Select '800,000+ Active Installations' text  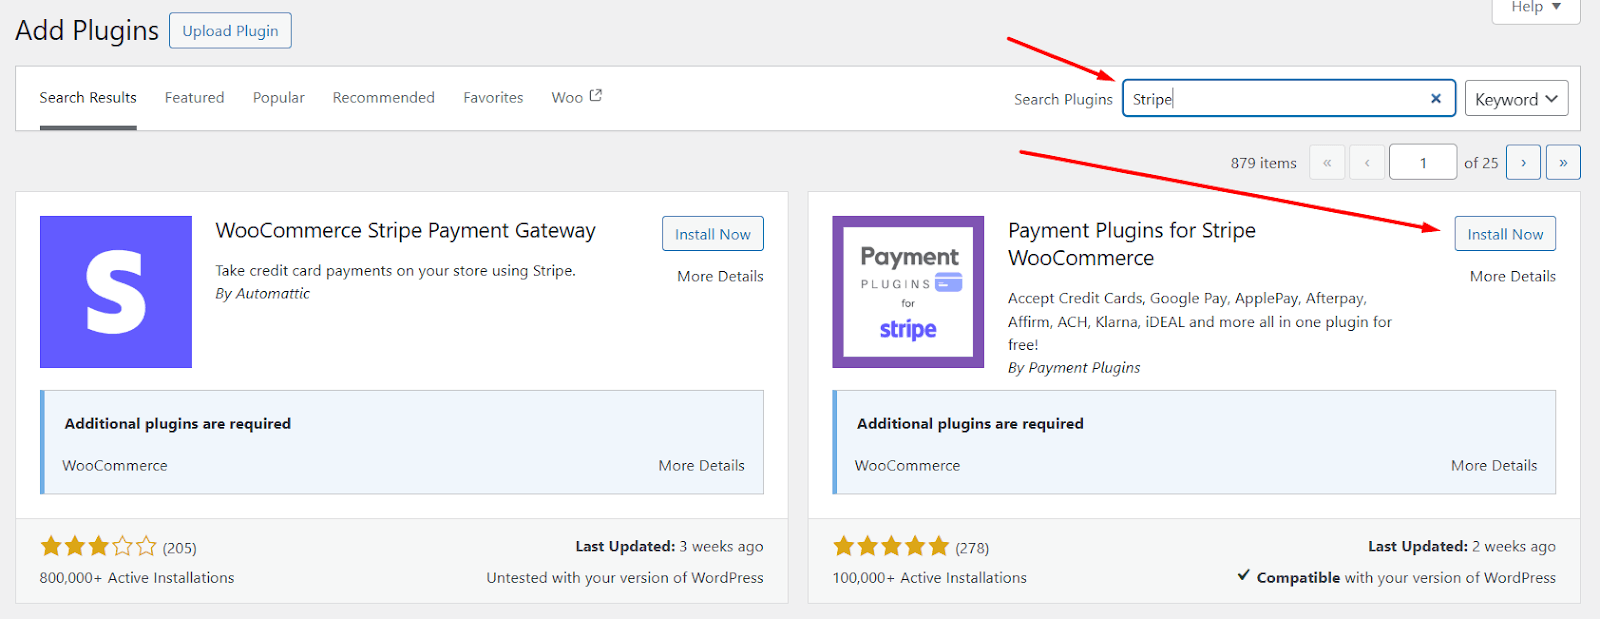(137, 578)
